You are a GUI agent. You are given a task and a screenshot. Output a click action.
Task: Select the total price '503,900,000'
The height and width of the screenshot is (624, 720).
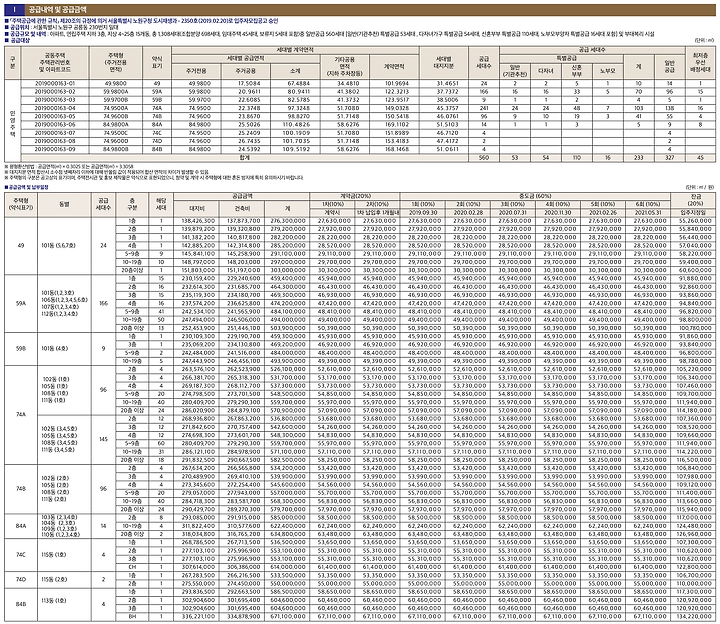coord(287,328)
